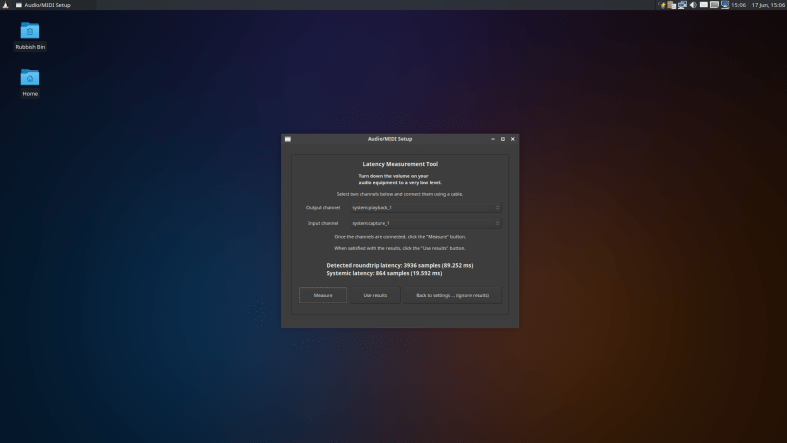Click the clipboard manager tray icon

[x=672, y=5]
